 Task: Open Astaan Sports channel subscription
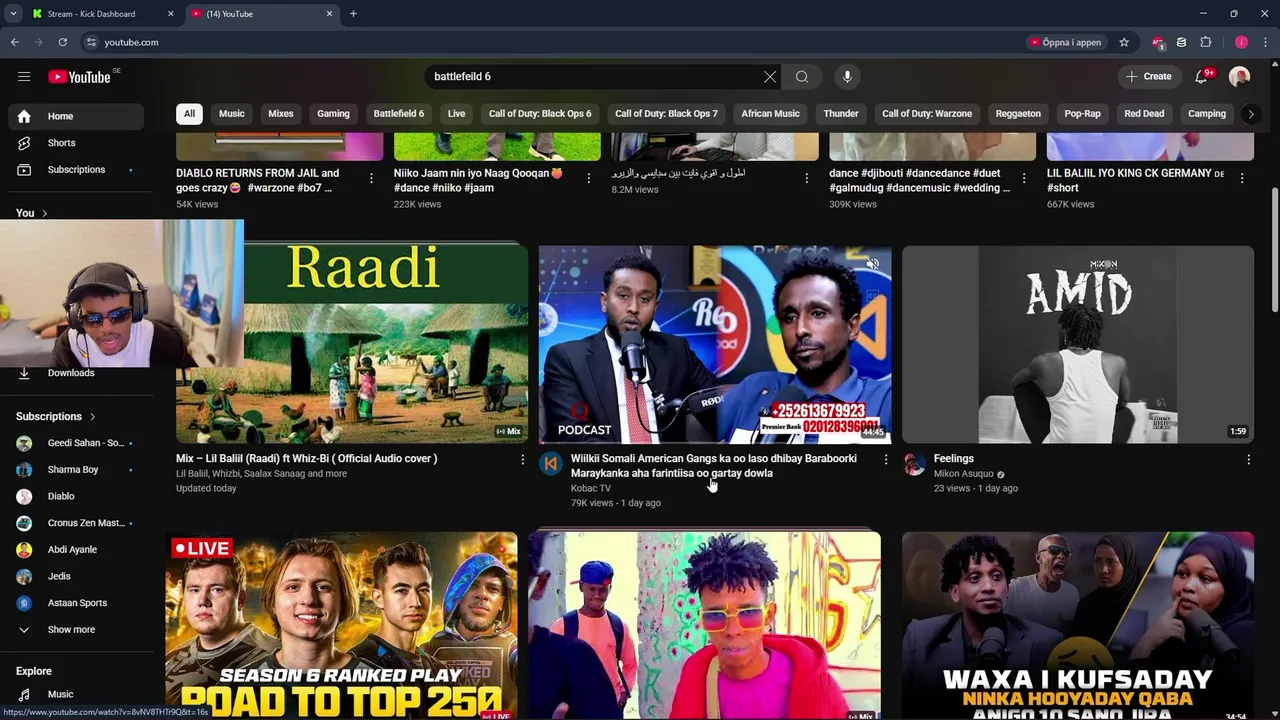(76, 603)
